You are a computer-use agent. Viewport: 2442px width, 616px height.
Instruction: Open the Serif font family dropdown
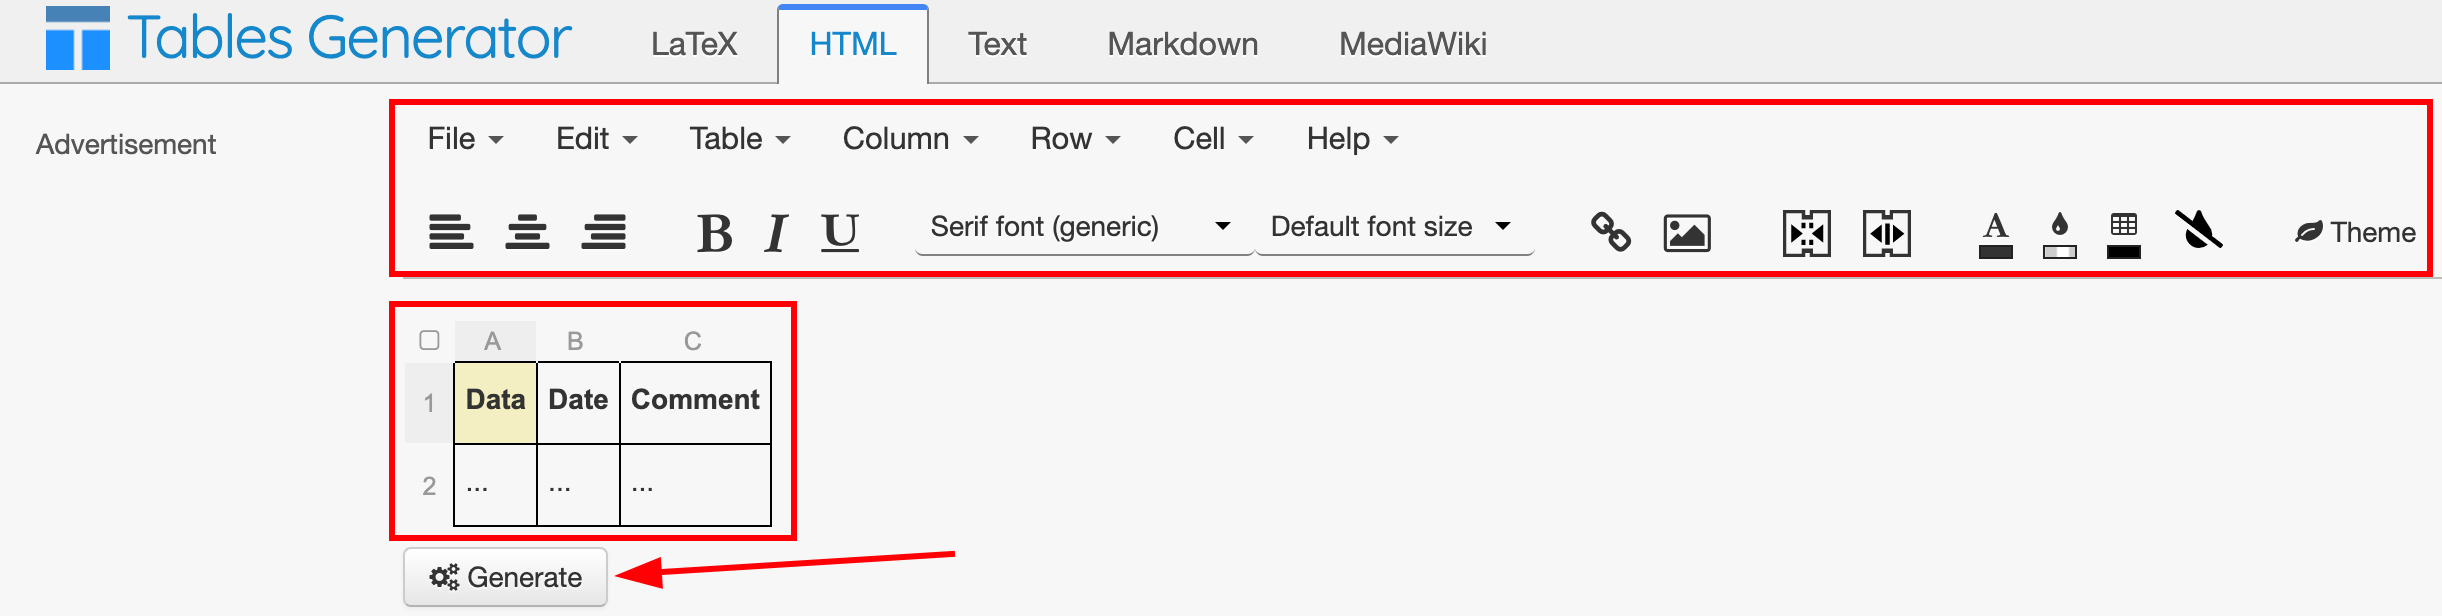coord(1082,227)
